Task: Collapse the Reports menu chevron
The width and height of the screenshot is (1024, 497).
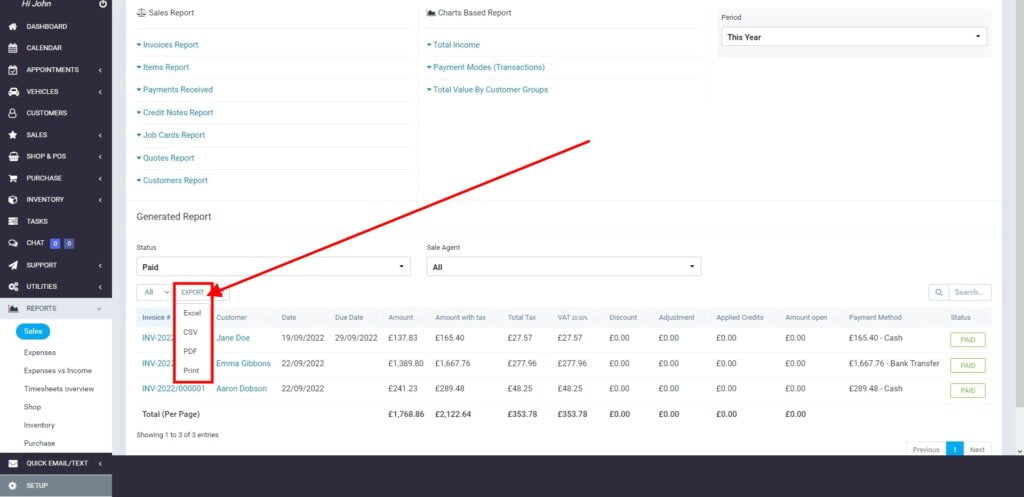Action: pos(99,308)
